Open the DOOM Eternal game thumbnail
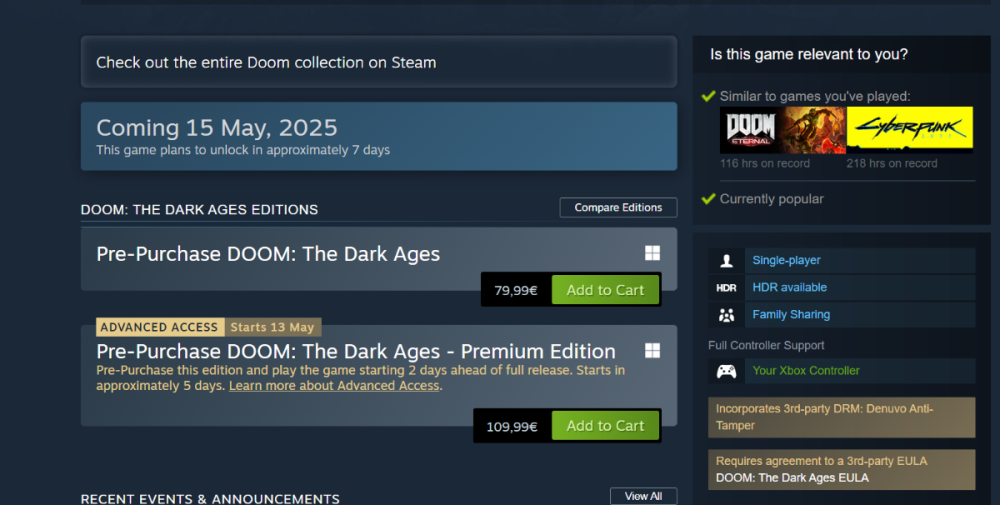 (x=749, y=130)
